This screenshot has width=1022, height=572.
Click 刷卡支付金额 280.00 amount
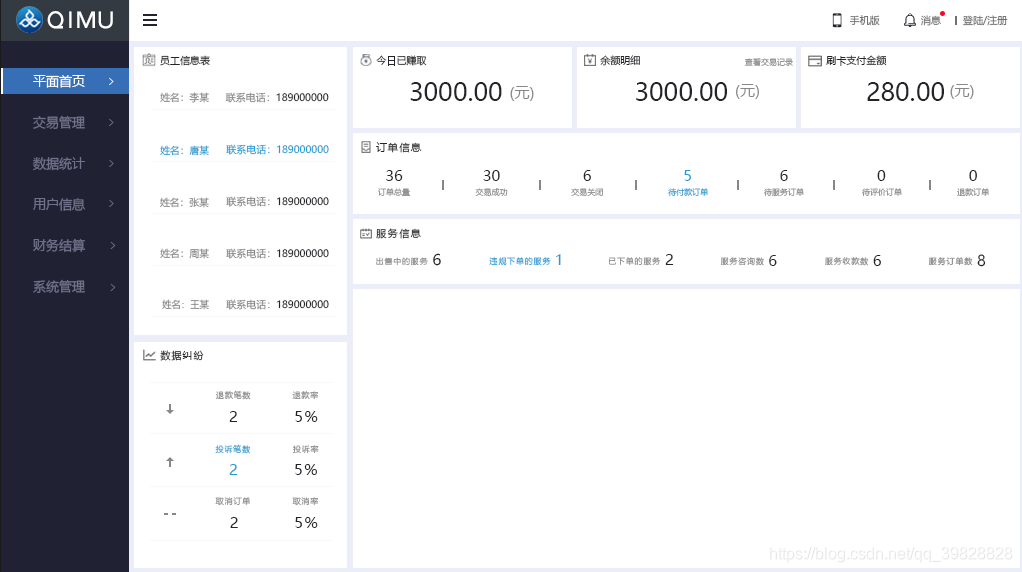click(x=905, y=92)
